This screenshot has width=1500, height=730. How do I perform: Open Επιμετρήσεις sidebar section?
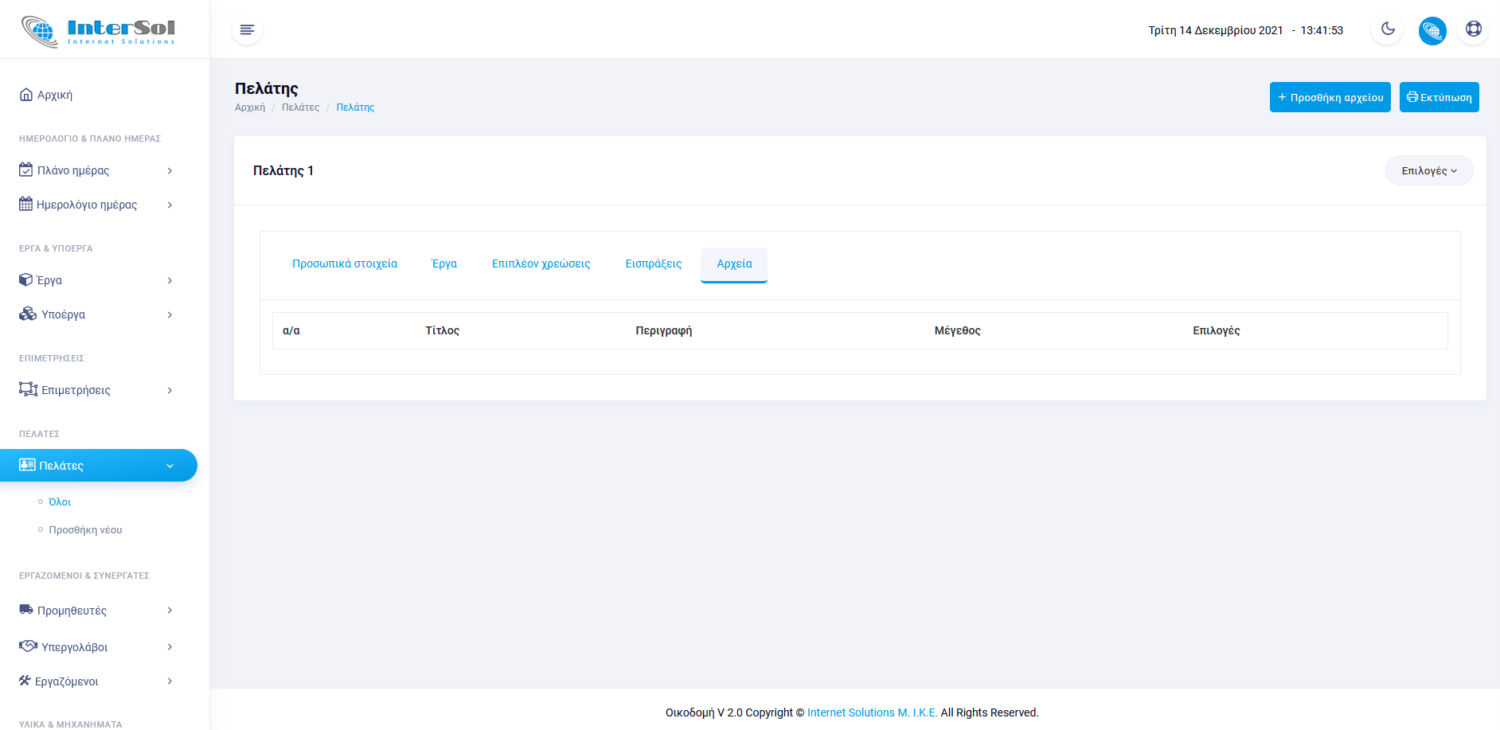[x=97, y=390]
